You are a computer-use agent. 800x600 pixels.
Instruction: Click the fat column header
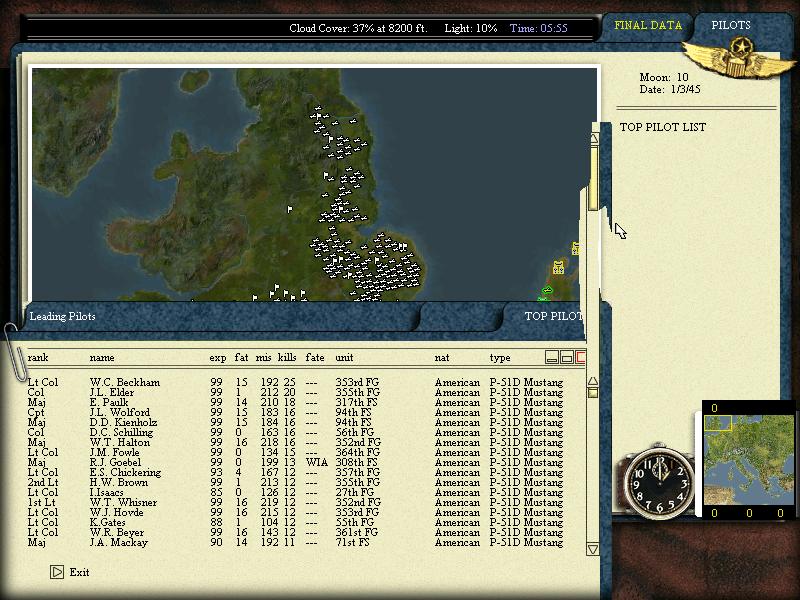click(241, 358)
